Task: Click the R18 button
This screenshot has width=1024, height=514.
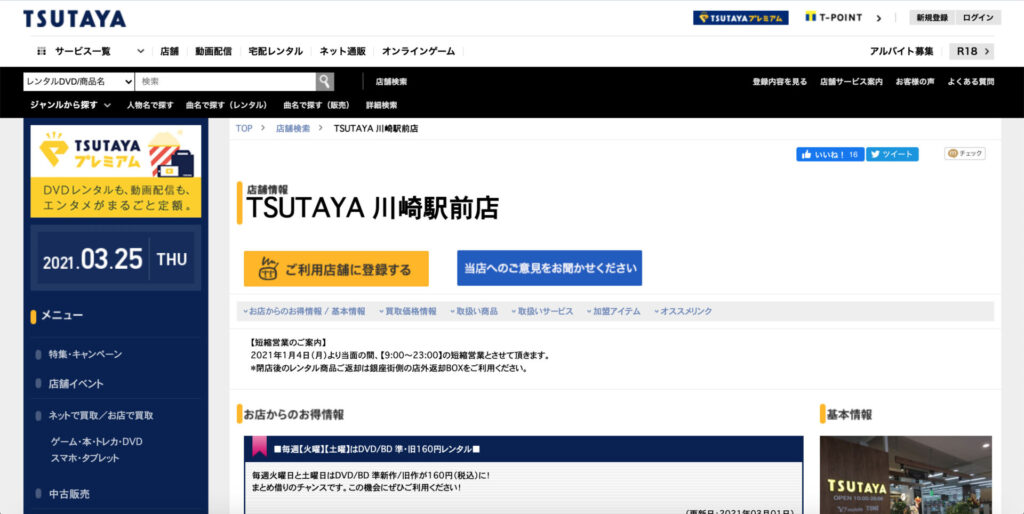Action: (972, 51)
